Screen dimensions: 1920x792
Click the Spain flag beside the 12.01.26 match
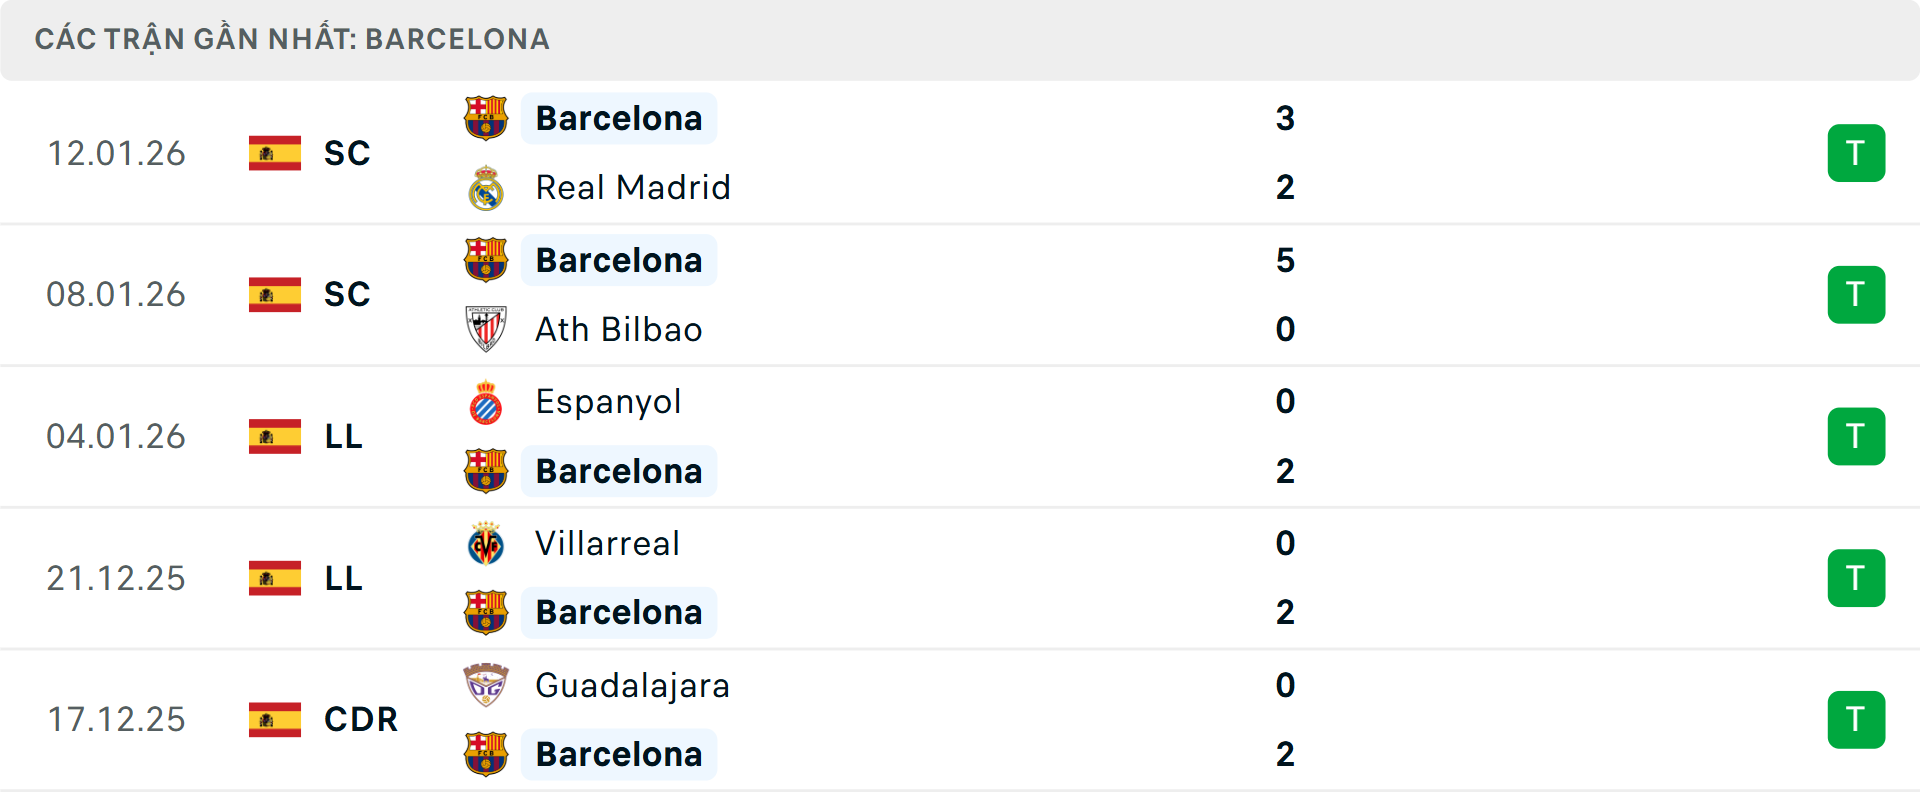(x=273, y=153)
